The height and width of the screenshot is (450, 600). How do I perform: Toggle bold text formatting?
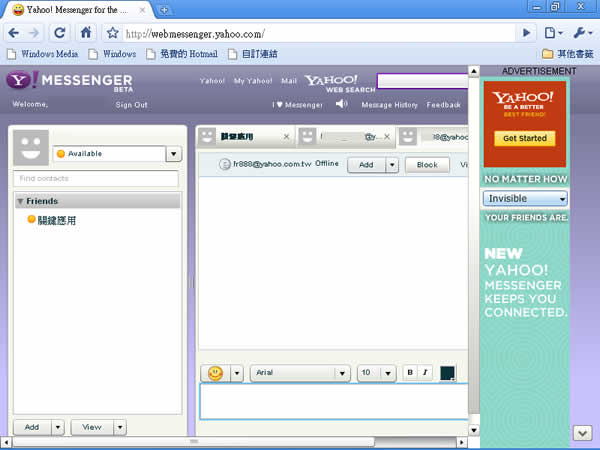pos(410,372)
